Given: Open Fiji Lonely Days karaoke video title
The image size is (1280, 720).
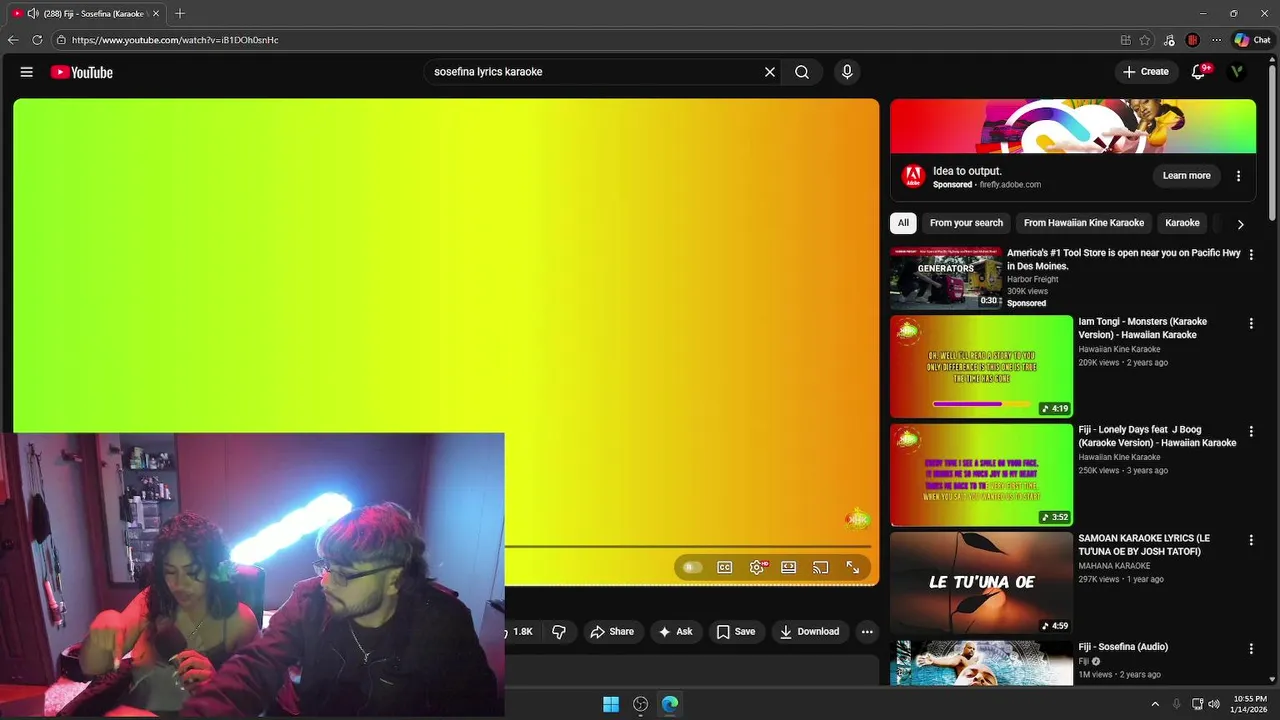Looking at the screenshot, I should click(x=1157, y=436).
